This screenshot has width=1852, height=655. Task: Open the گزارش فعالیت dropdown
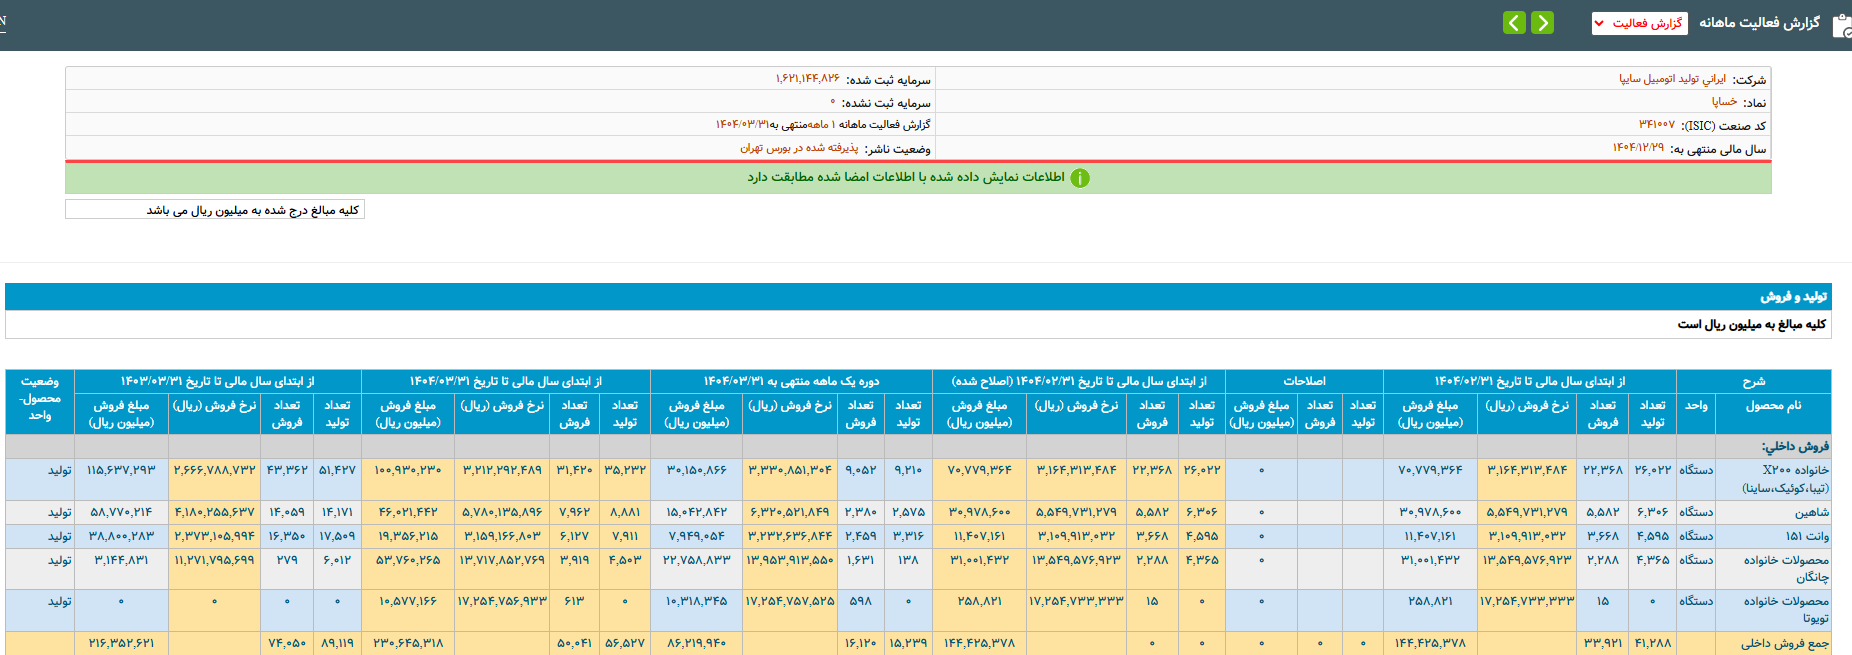1639,23
